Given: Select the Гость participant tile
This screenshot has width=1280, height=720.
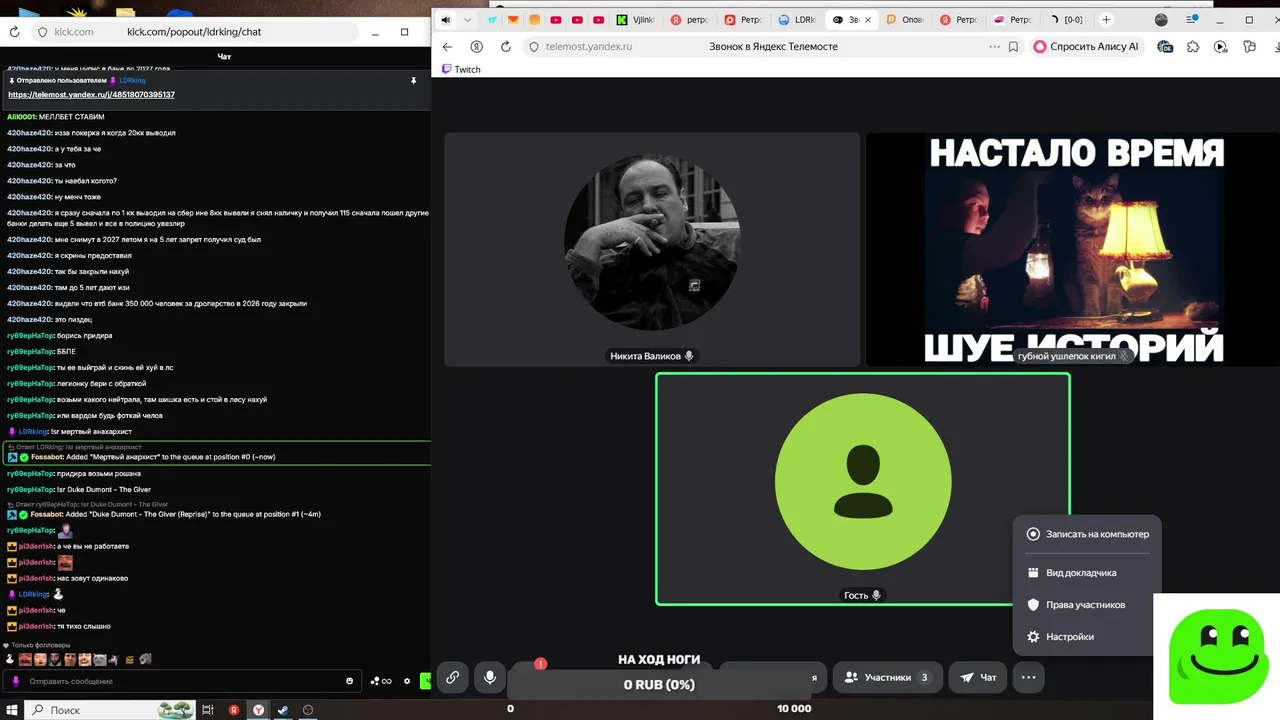Looking at the screenshot, I should (x=863, y=489).
